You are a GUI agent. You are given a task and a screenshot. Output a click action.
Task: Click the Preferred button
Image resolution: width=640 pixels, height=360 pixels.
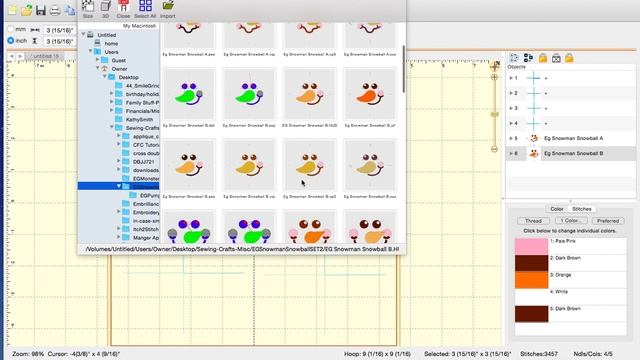point(608,221)
